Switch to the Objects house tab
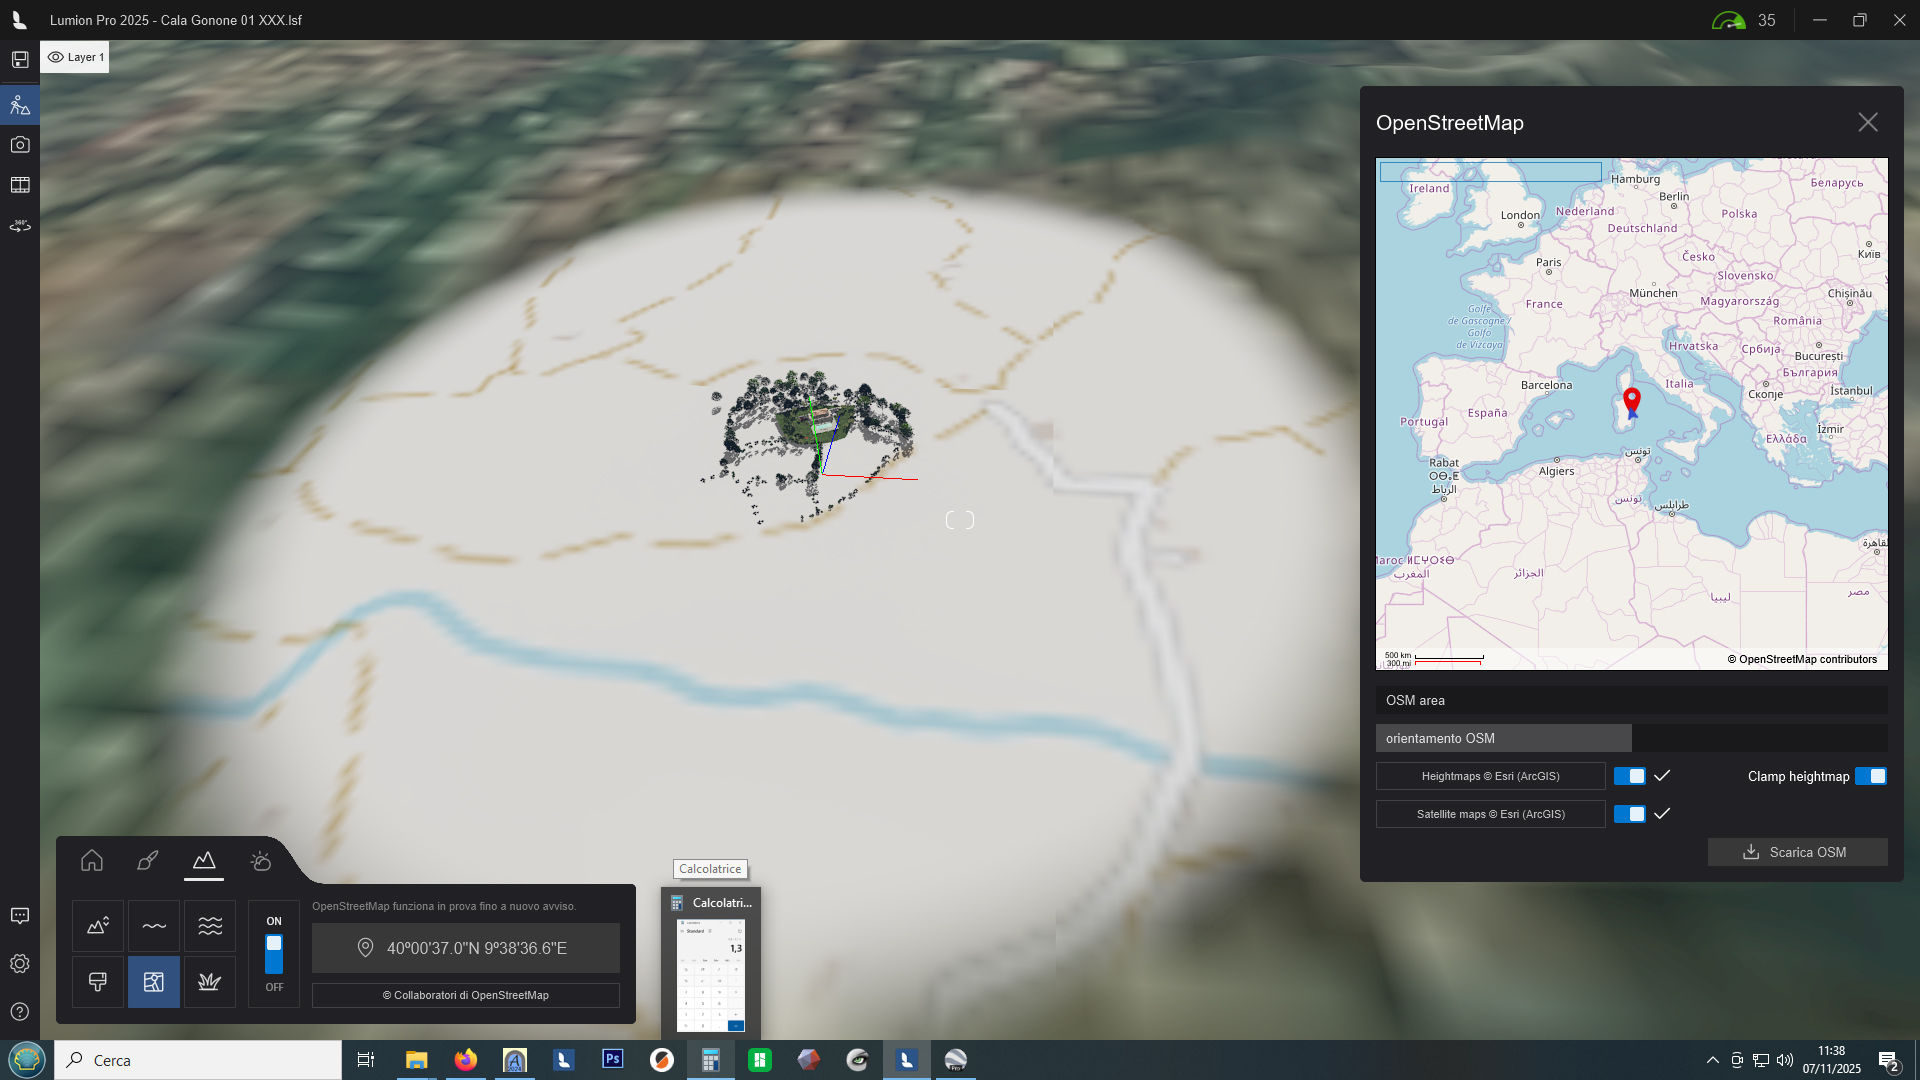The width and height of the screenshot is (1920, 1080). coord(92,861)
